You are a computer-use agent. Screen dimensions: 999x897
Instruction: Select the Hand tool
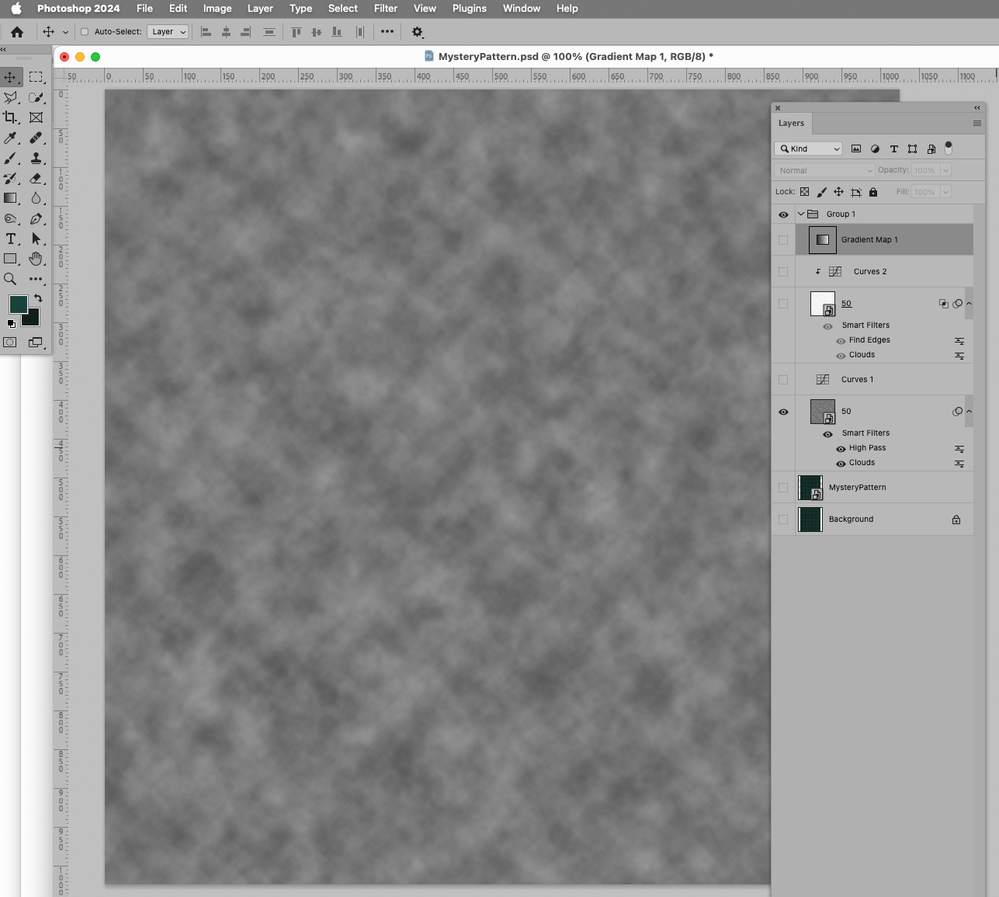(36, 258)
